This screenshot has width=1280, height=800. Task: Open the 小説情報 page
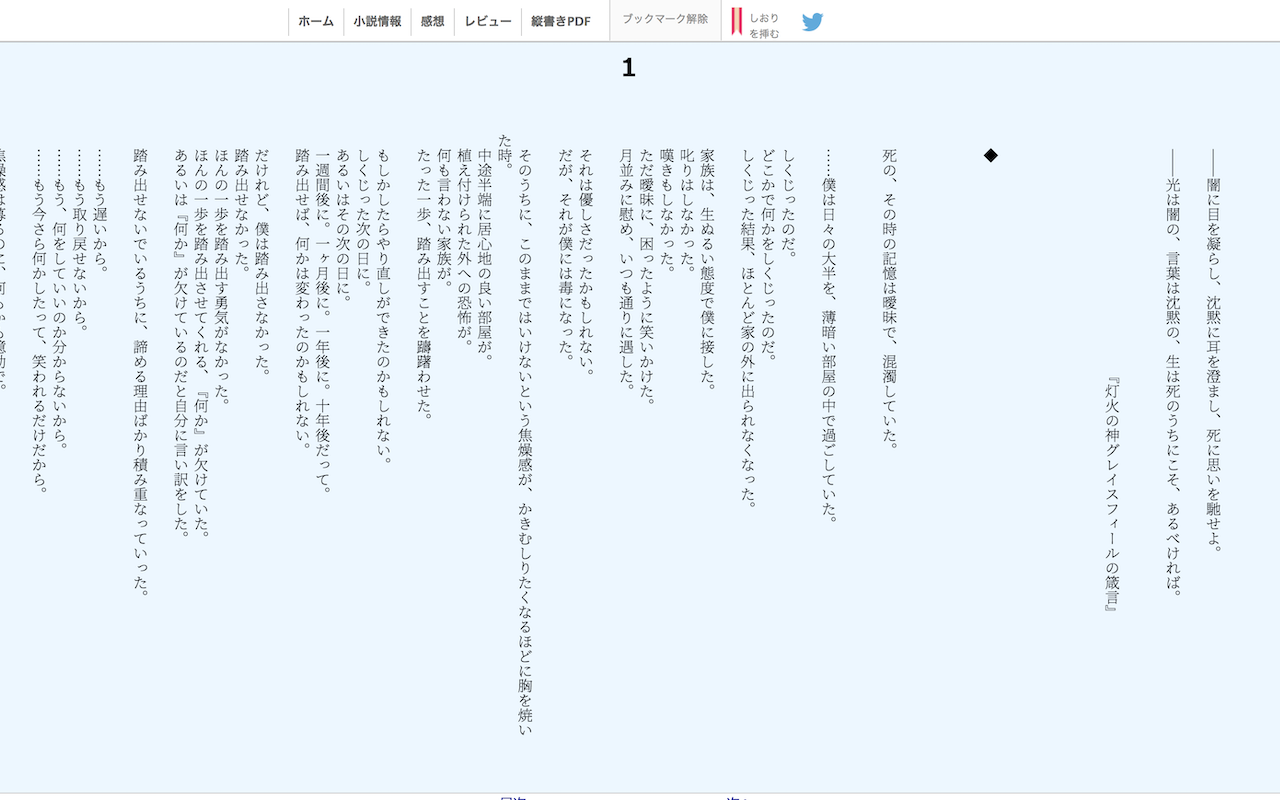[x=377, y=21]
